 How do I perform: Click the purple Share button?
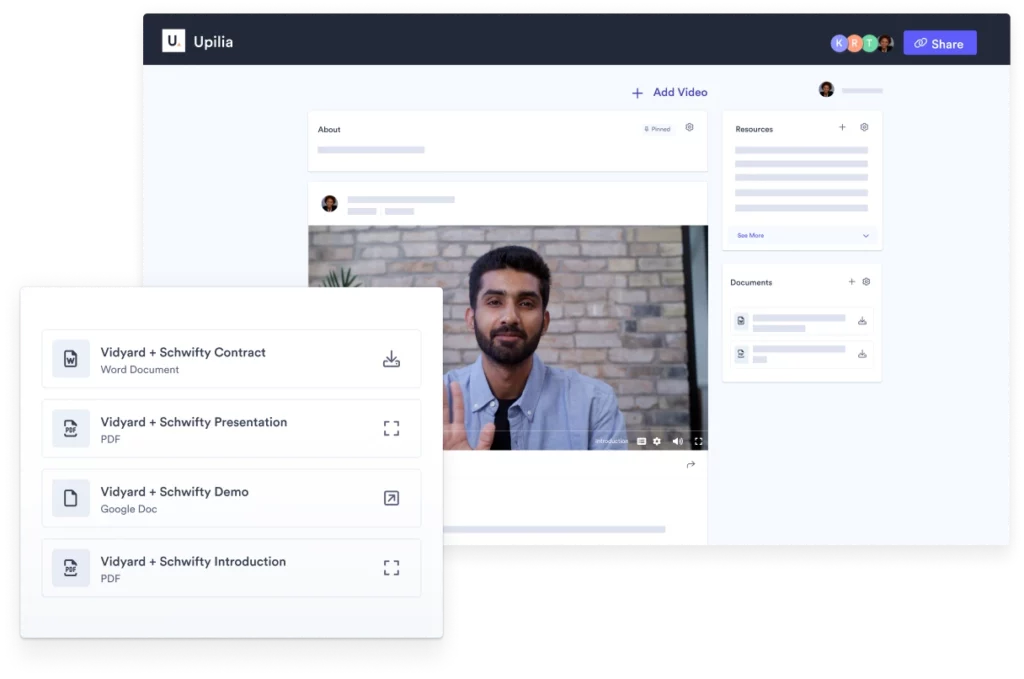click(x=939, y=43)
